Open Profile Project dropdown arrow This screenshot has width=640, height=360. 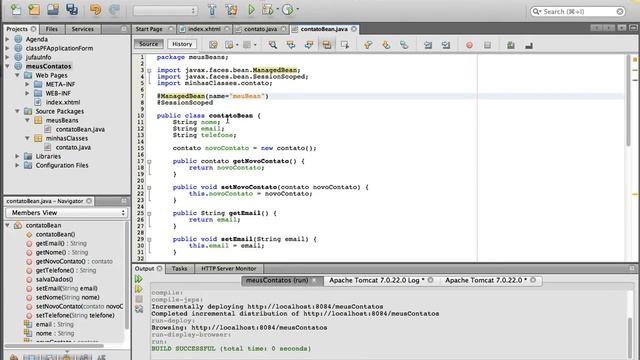tap(298, 9)
